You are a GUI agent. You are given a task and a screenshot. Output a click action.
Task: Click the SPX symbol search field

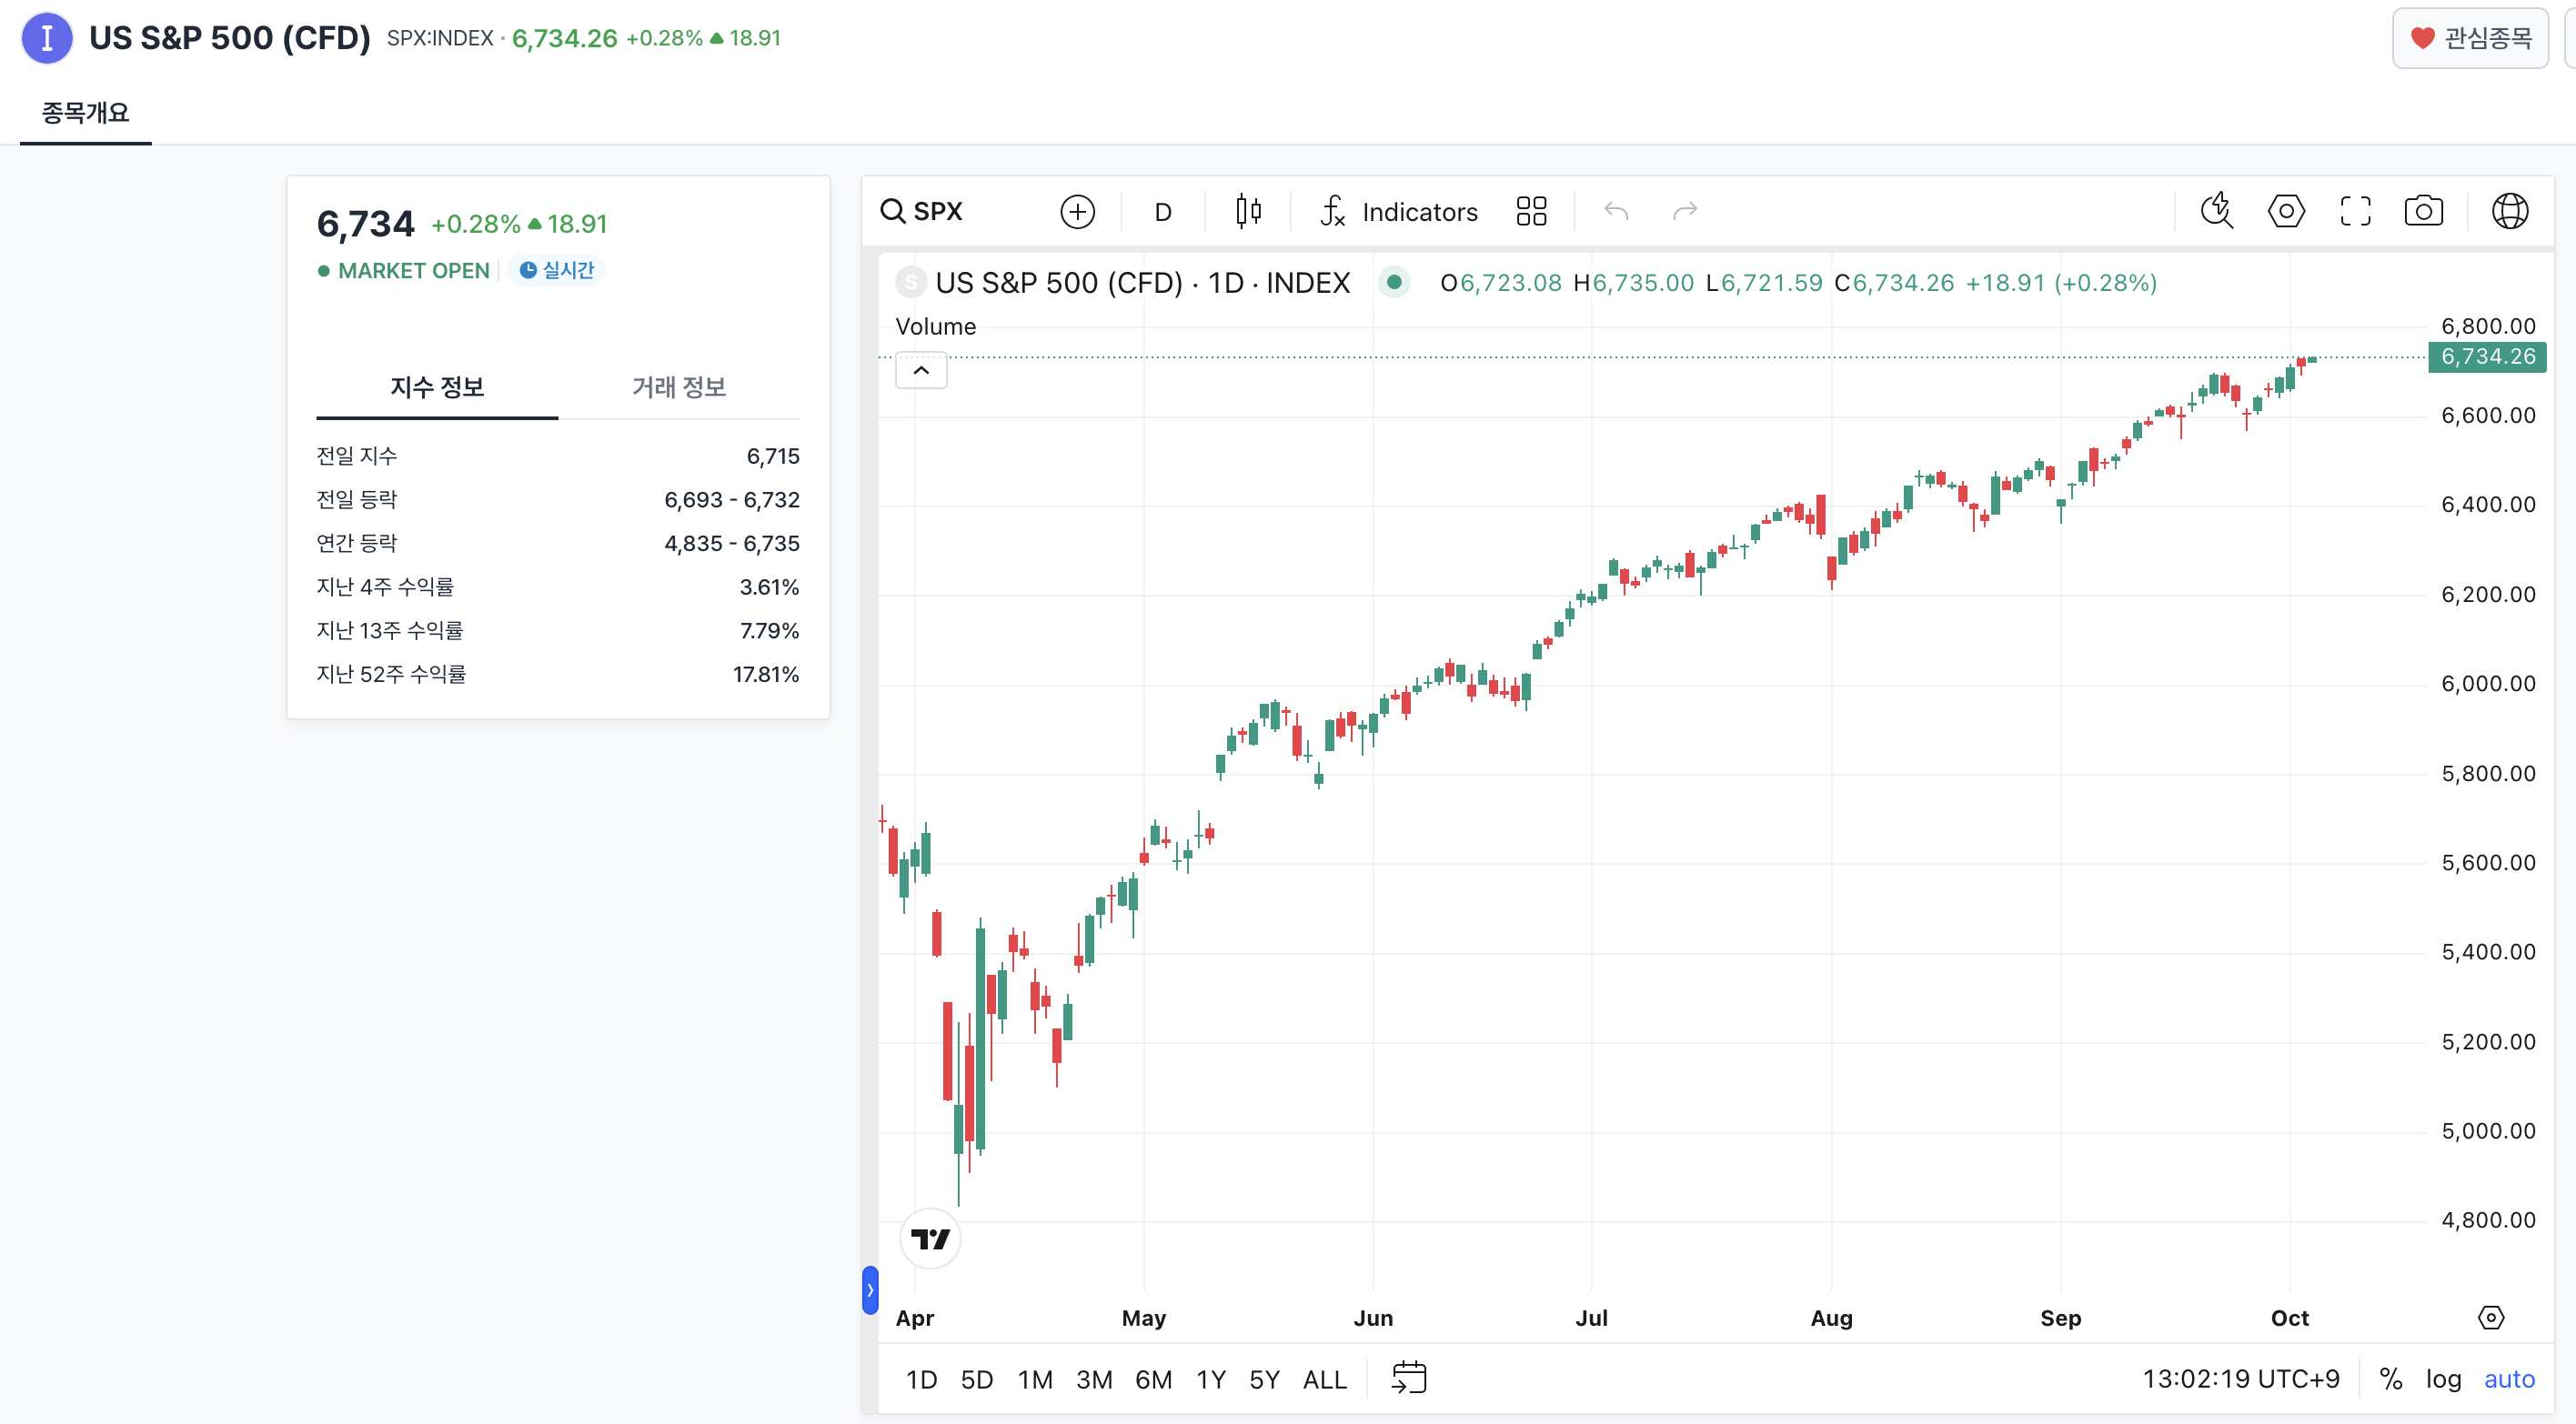click(937, 211)
